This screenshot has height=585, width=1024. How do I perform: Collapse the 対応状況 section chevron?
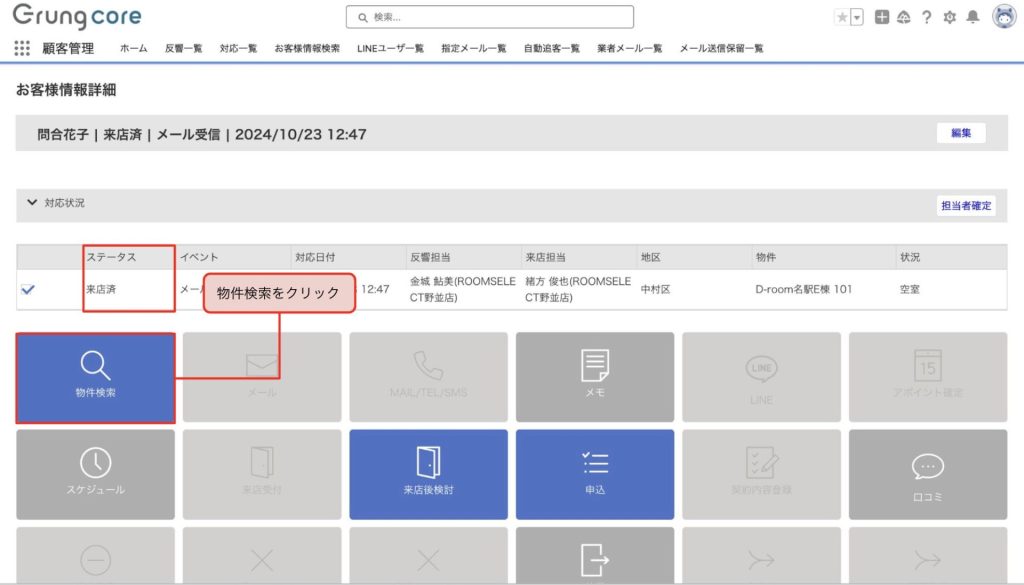32,203
